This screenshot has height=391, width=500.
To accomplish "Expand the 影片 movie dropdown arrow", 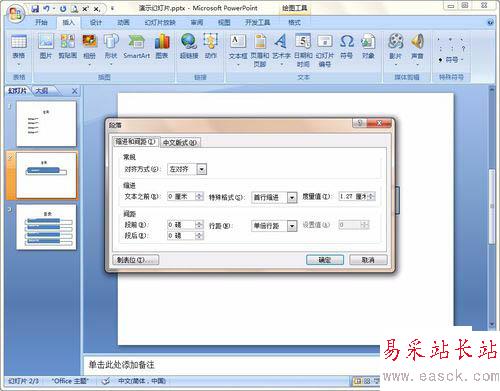I will coord(395,64).
